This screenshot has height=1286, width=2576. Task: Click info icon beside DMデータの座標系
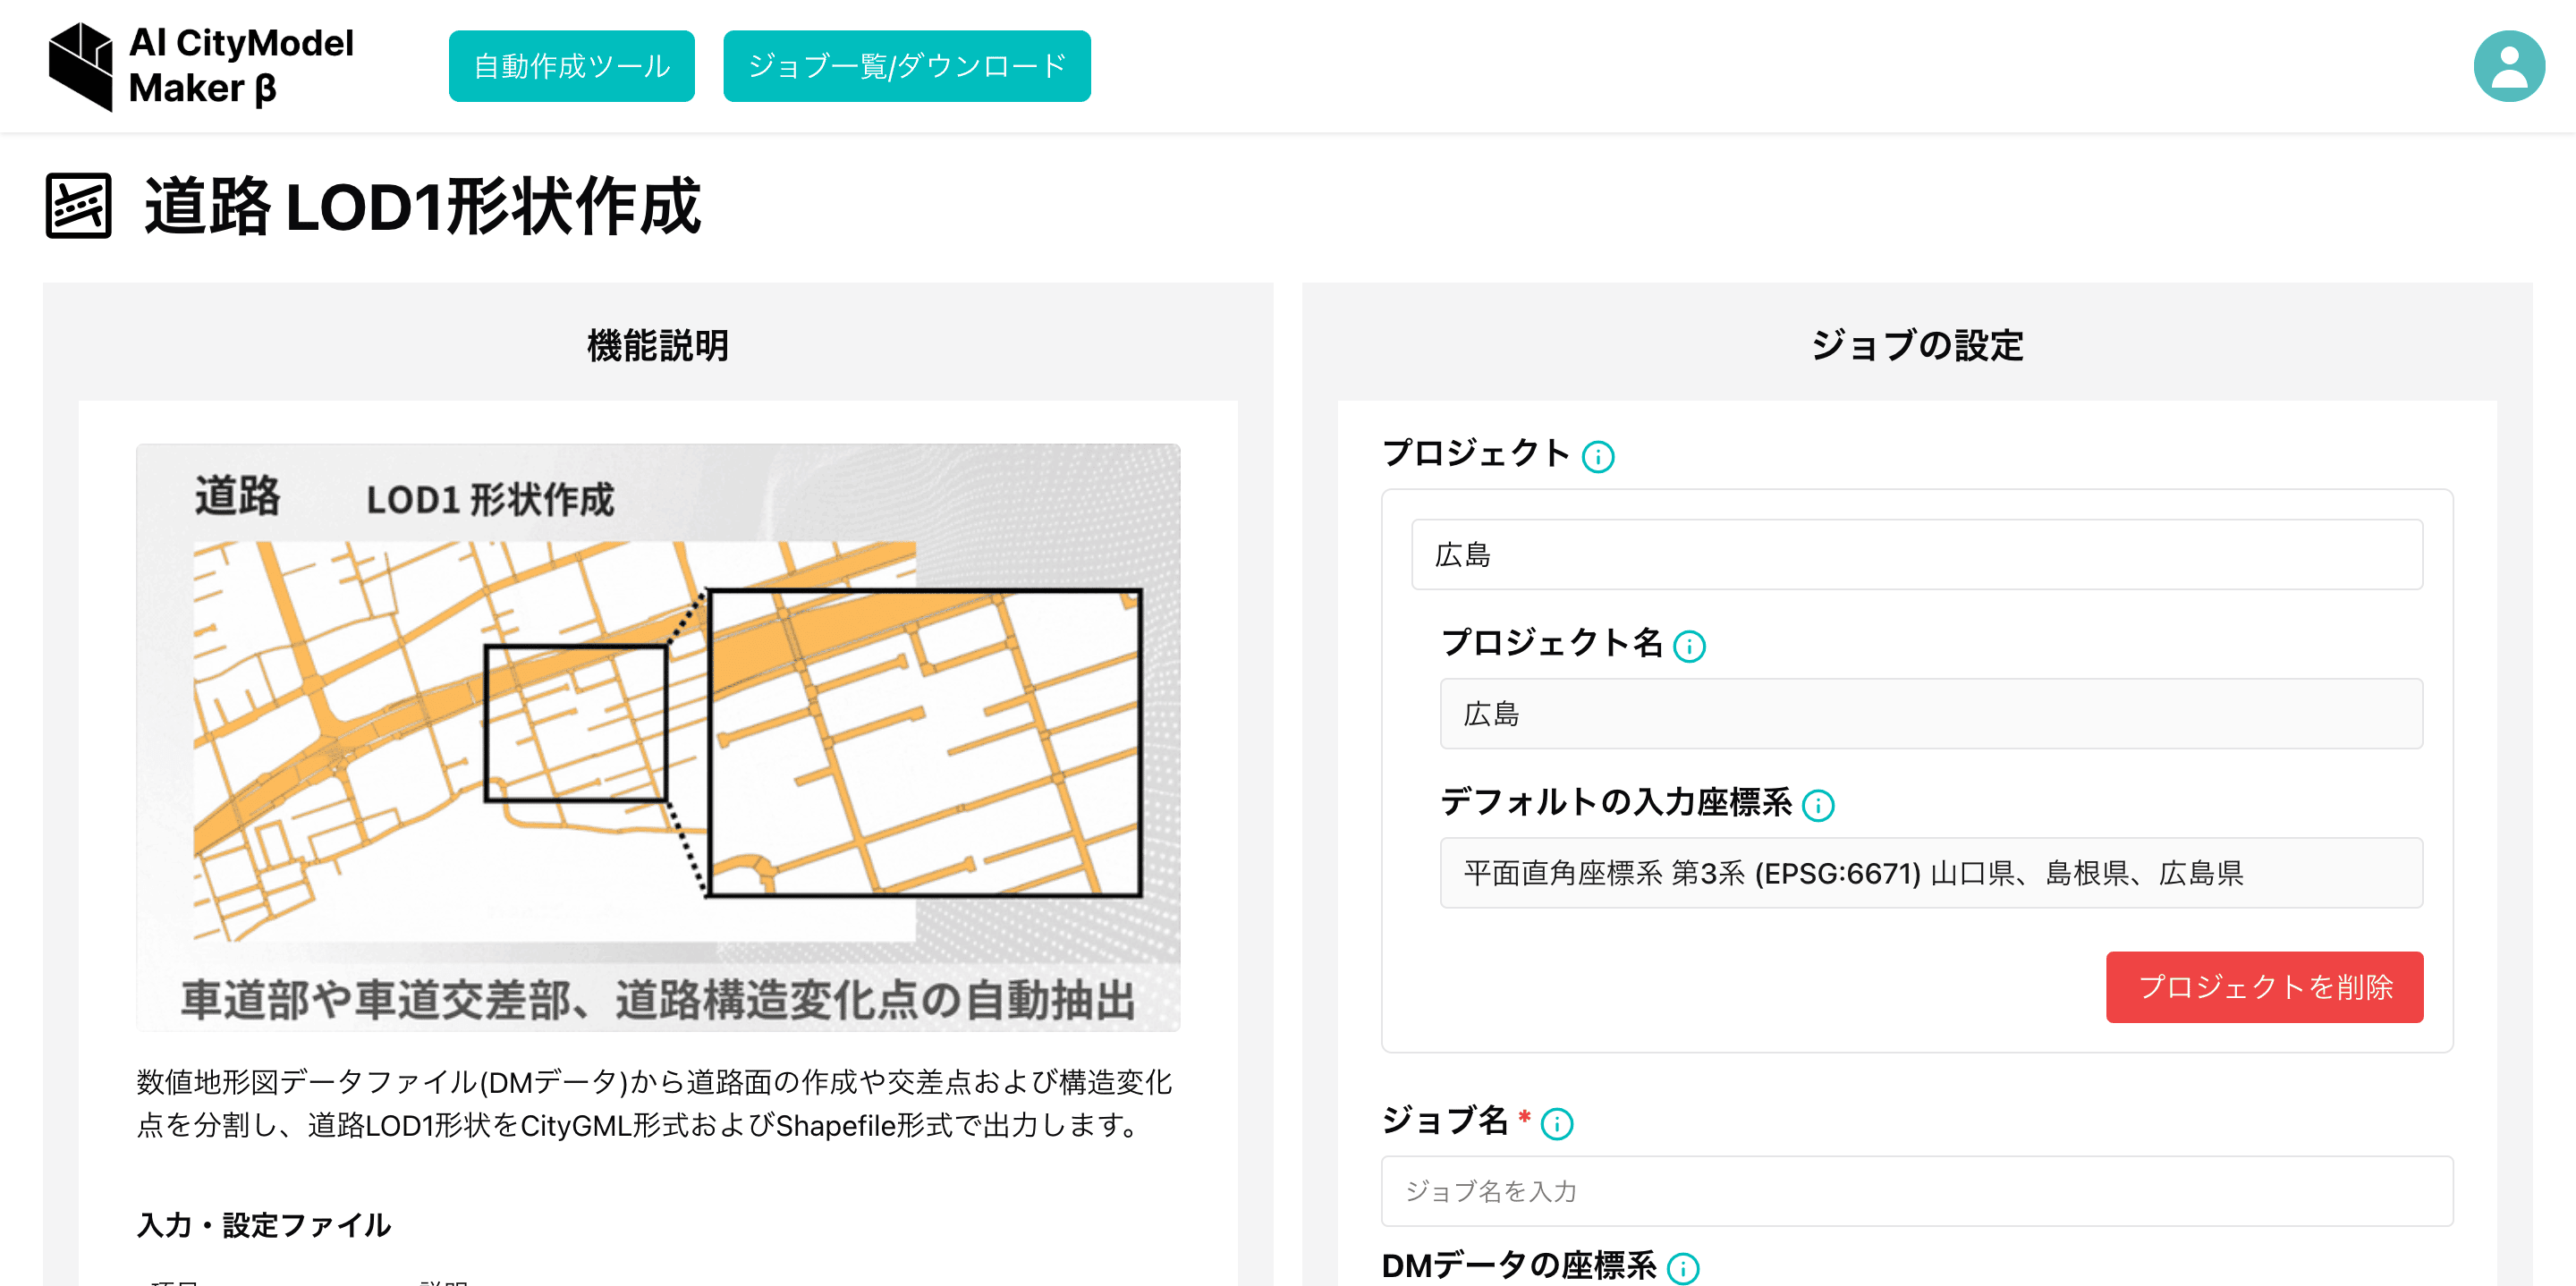click(1683, 1268)
